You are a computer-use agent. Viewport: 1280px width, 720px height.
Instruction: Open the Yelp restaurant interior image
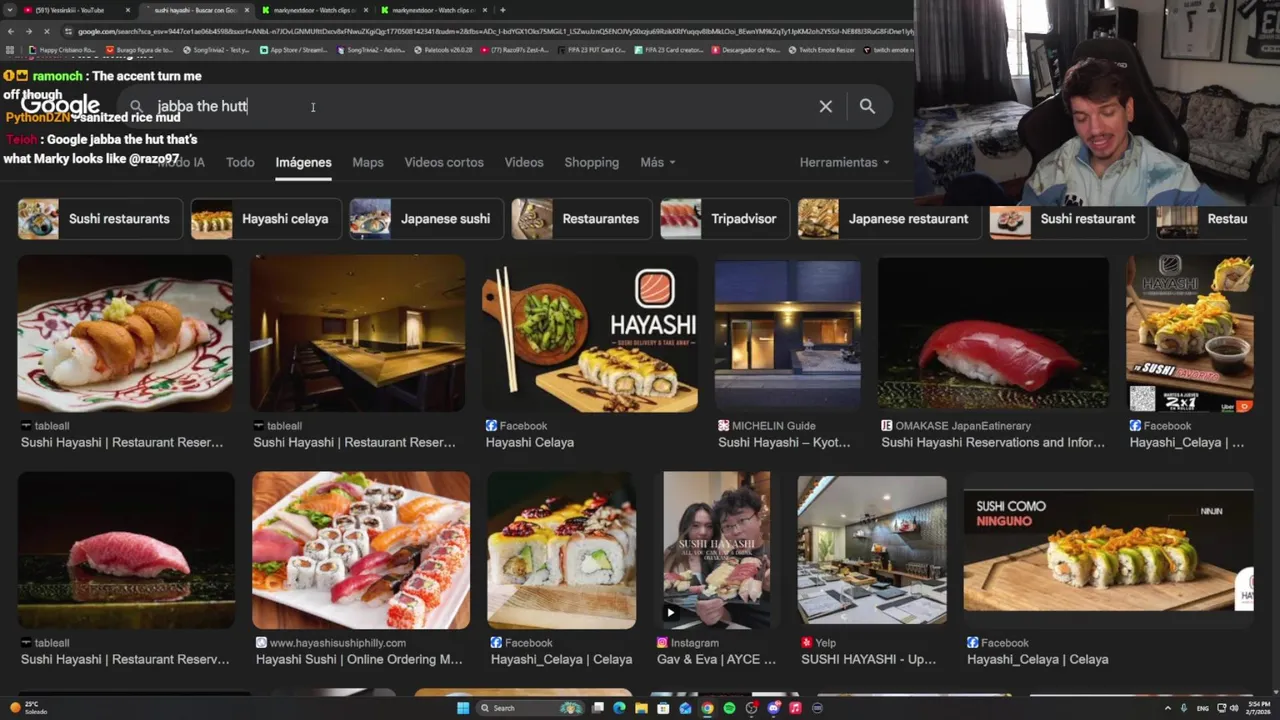pyautogui.click(x=872, y=551)
